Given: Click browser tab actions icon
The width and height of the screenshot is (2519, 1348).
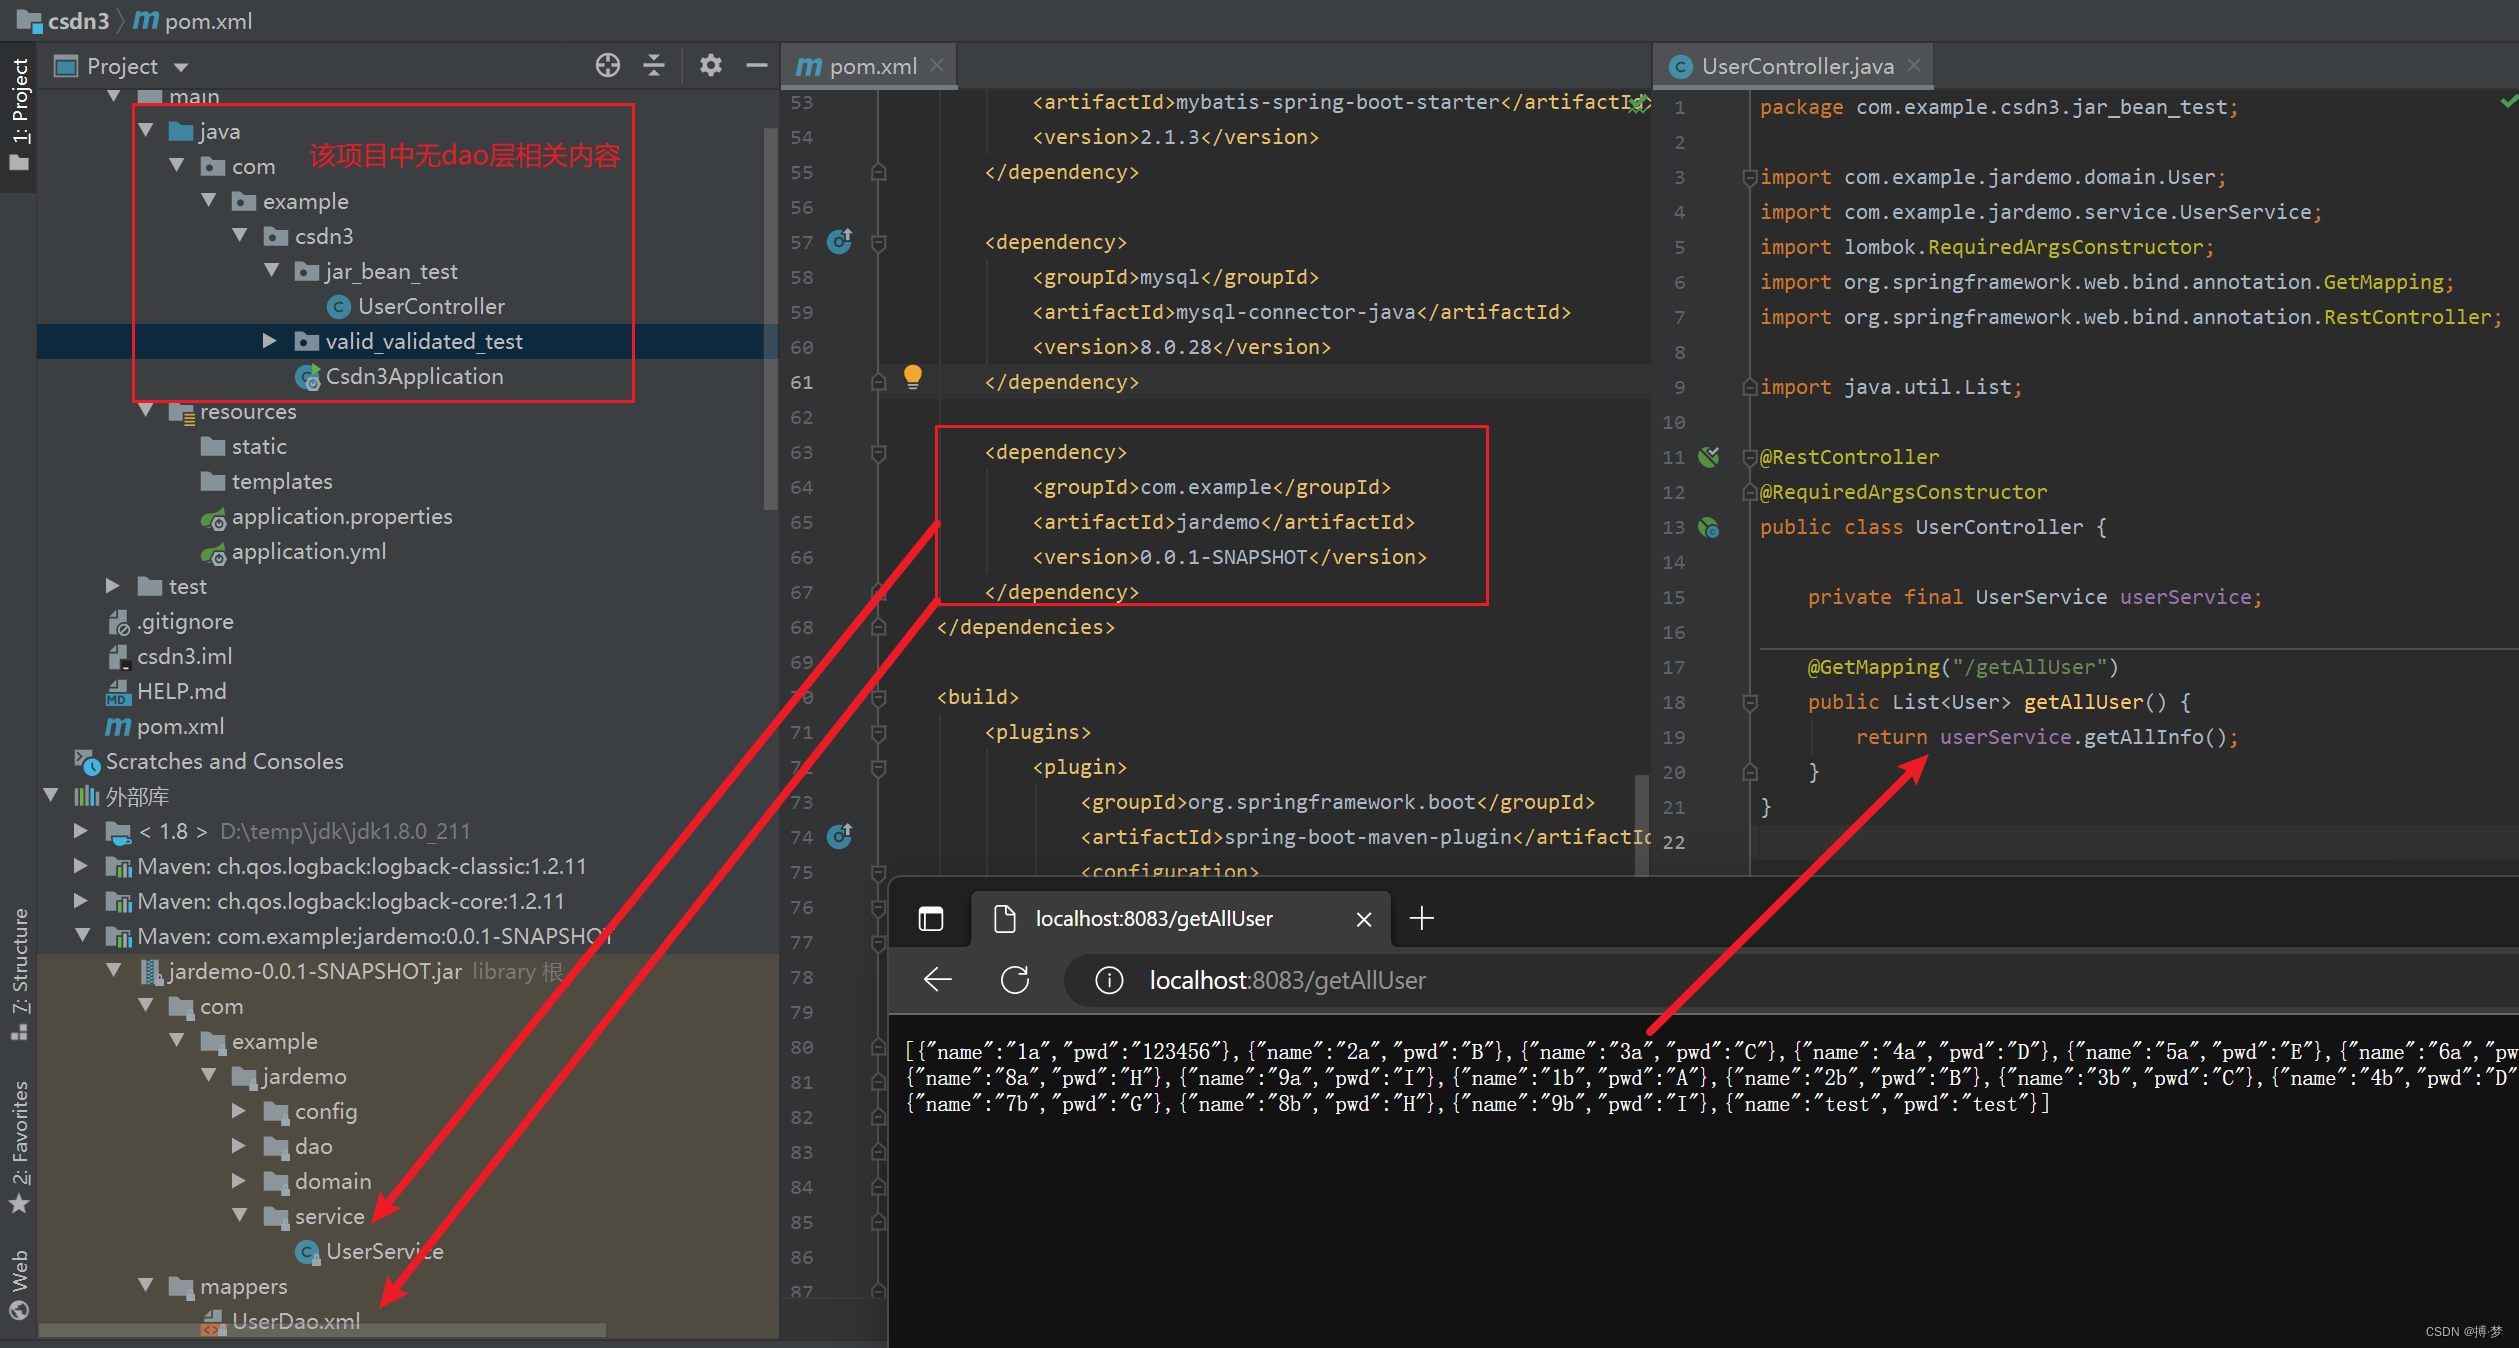Looking at the screenshot, I should click(x=930, y=918).
